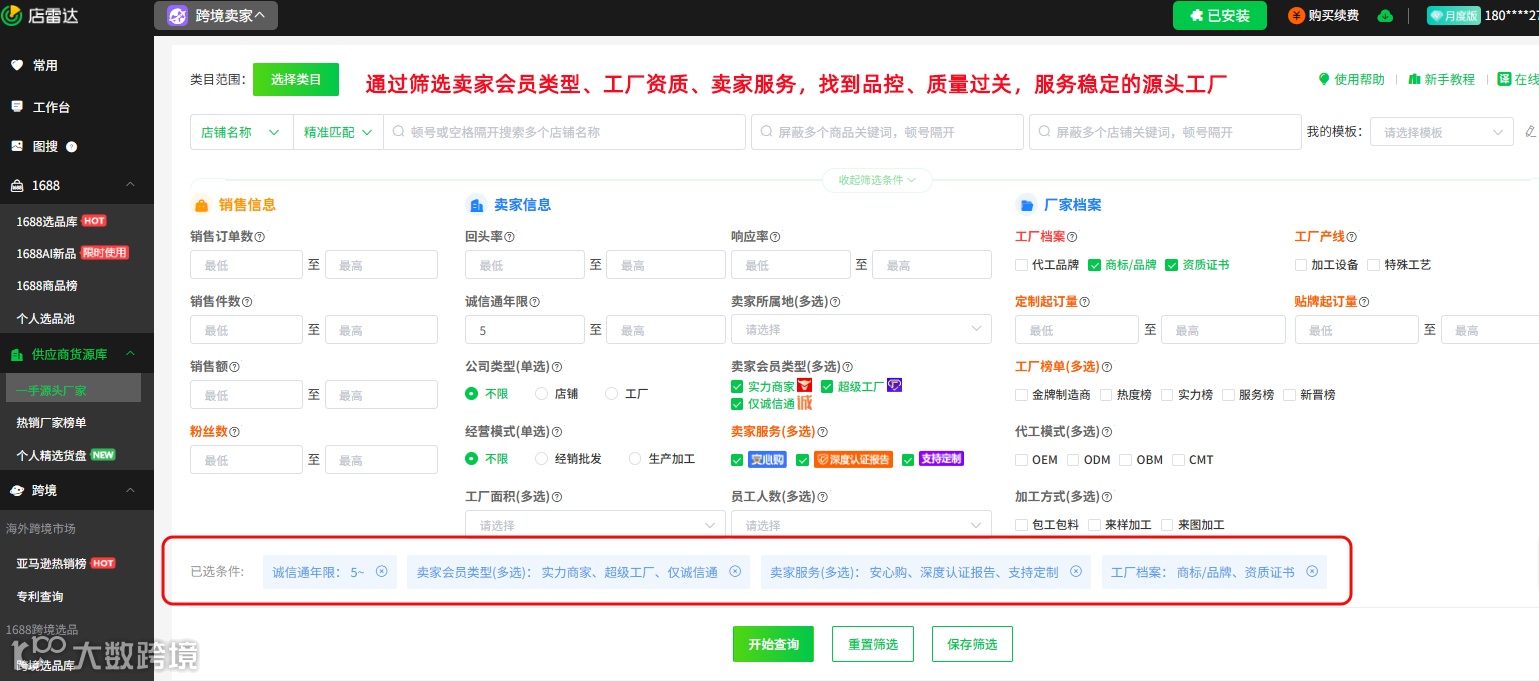Screen dimensions: 1539x681
Task: Collapse the 1688 sidebar section
Action: coord(130,185)
